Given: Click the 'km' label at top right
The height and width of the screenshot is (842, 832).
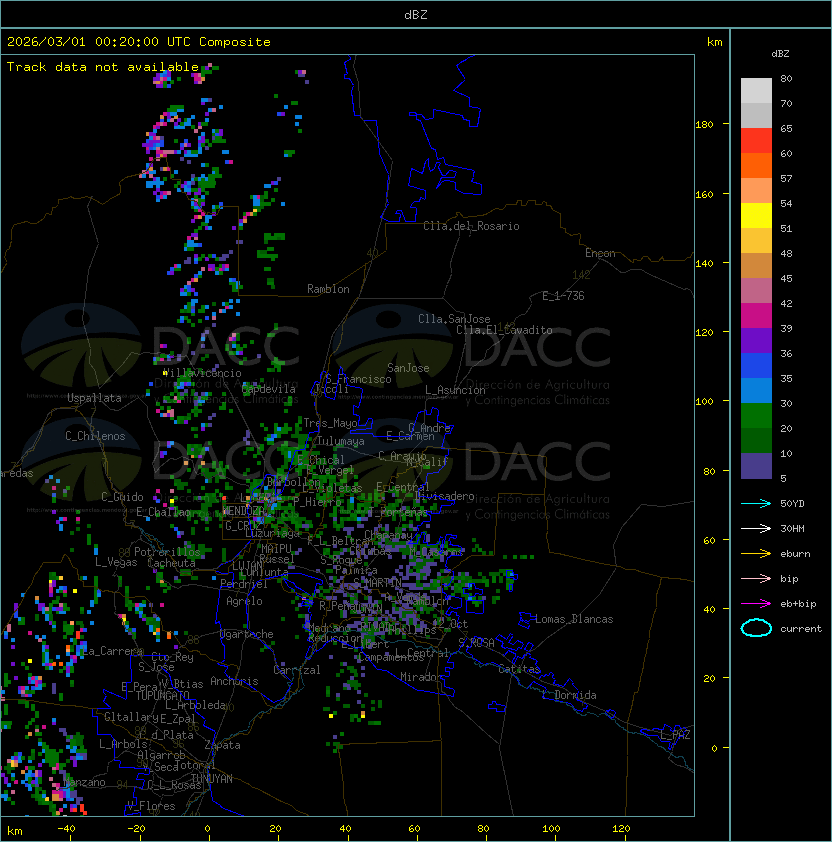Looking at the screenshot, I should click(x=714, y=42).
